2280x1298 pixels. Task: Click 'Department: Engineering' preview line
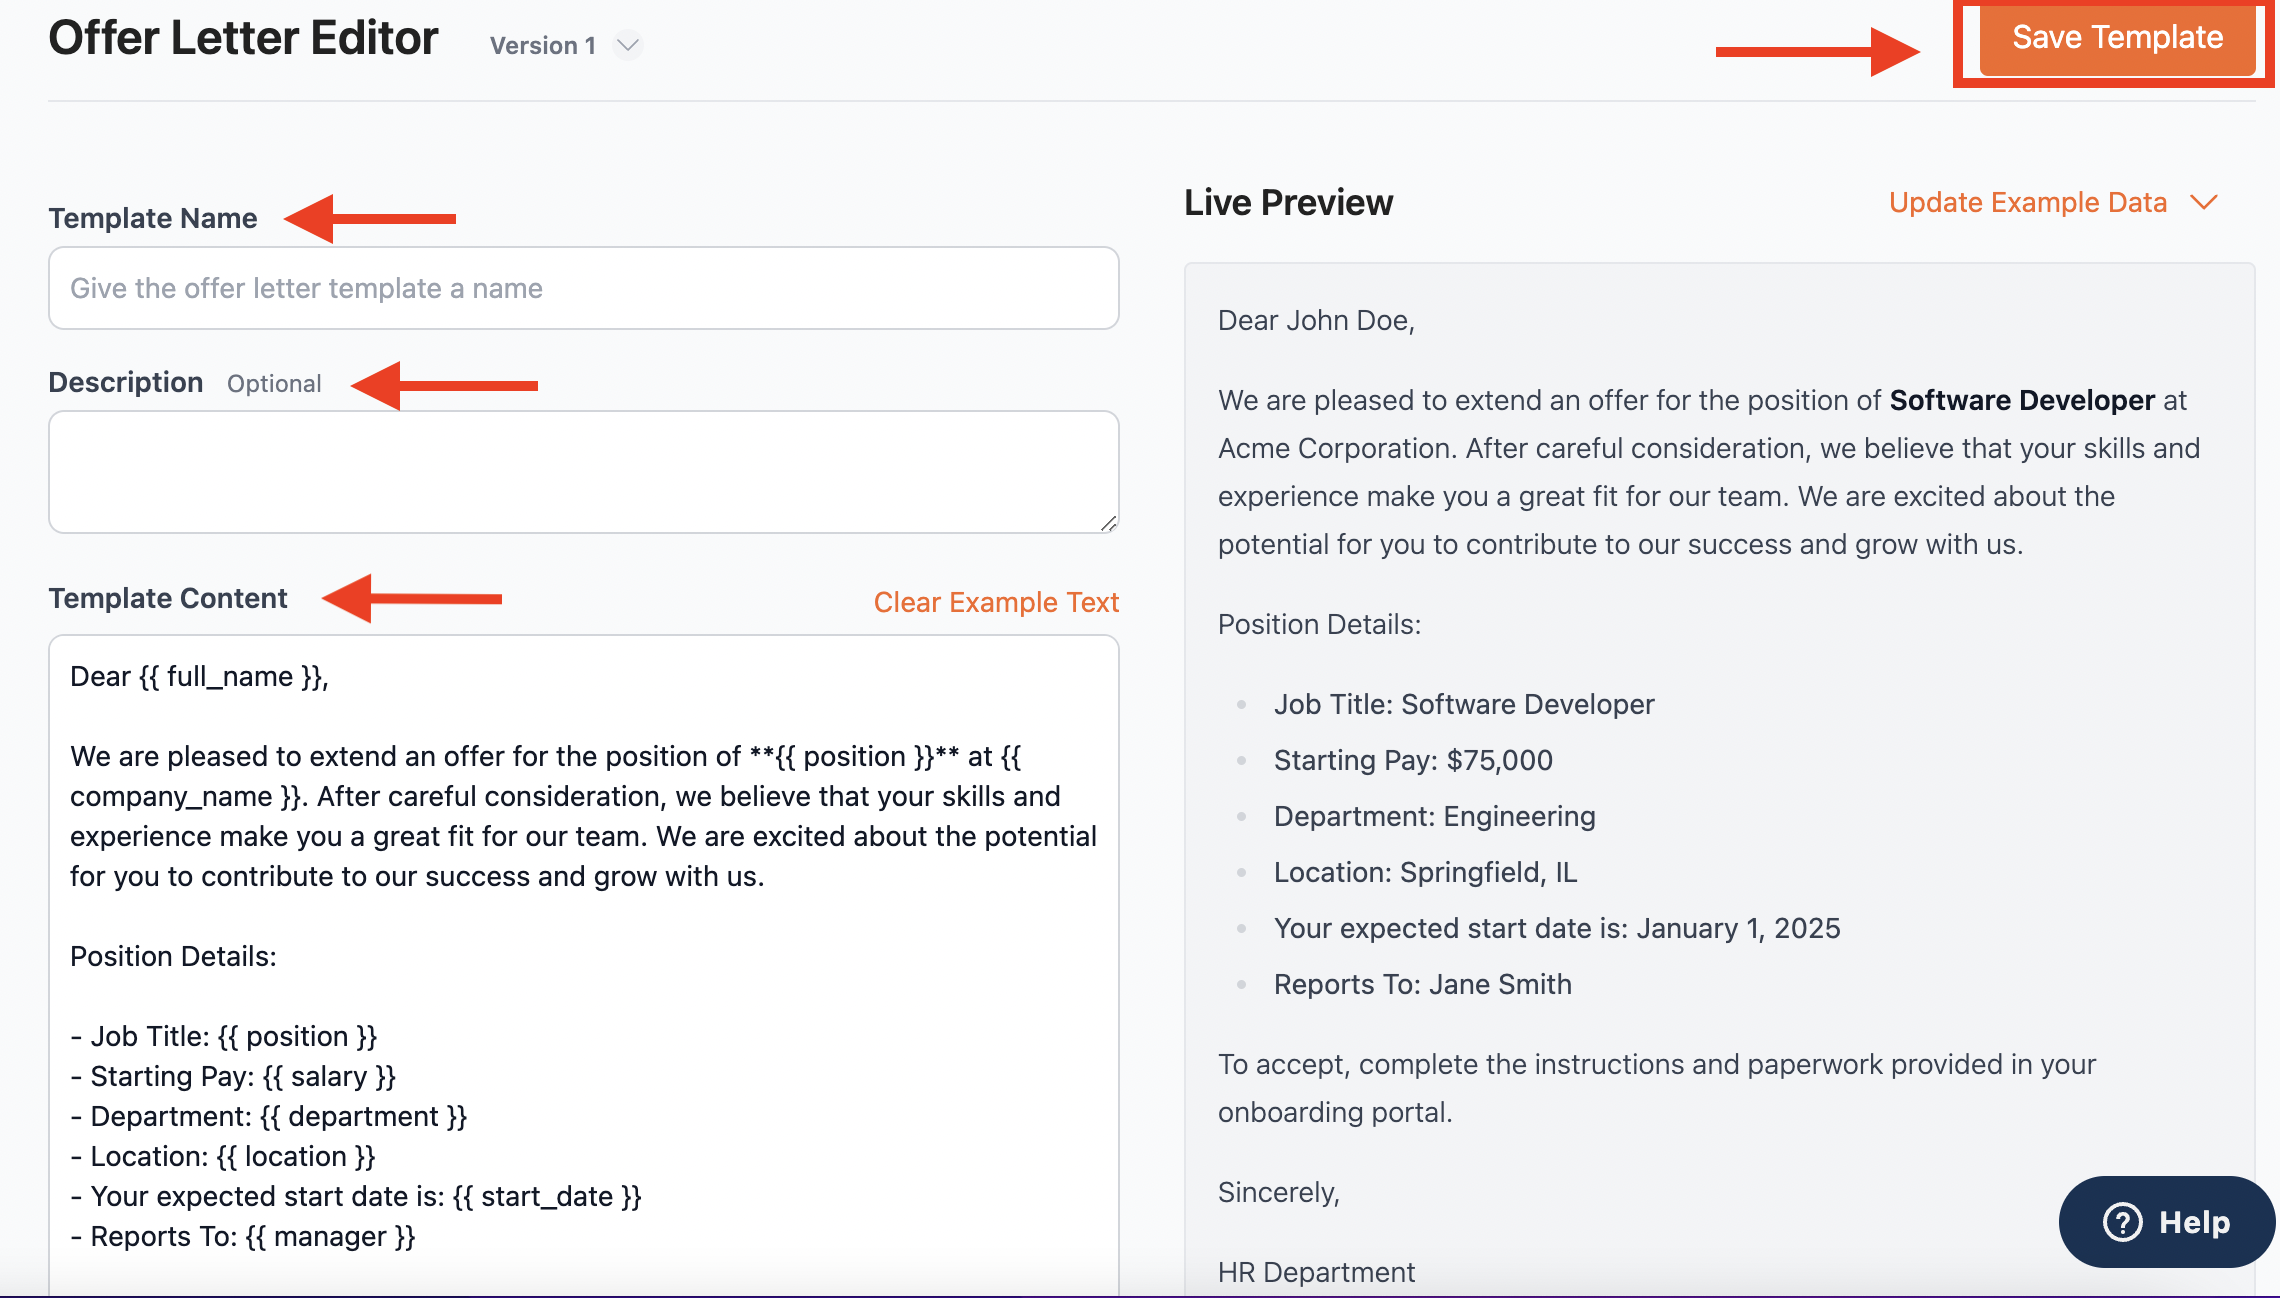click(1434, 816)
